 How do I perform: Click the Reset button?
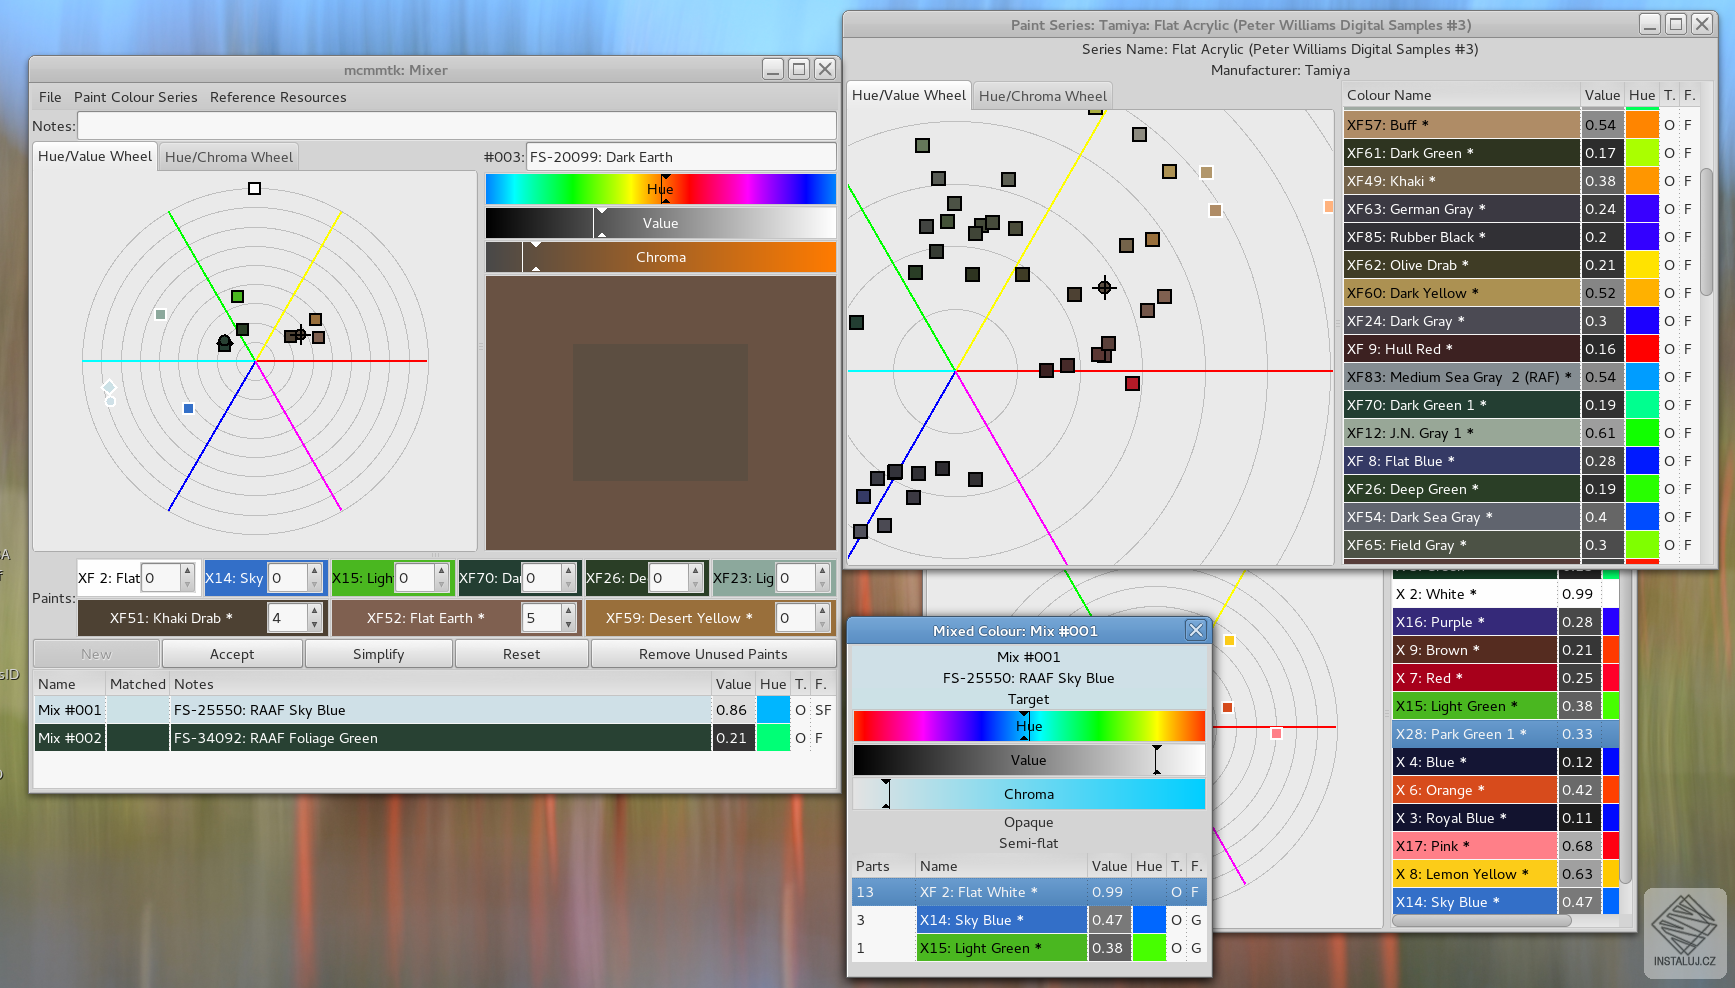click(x=521, y=653)
